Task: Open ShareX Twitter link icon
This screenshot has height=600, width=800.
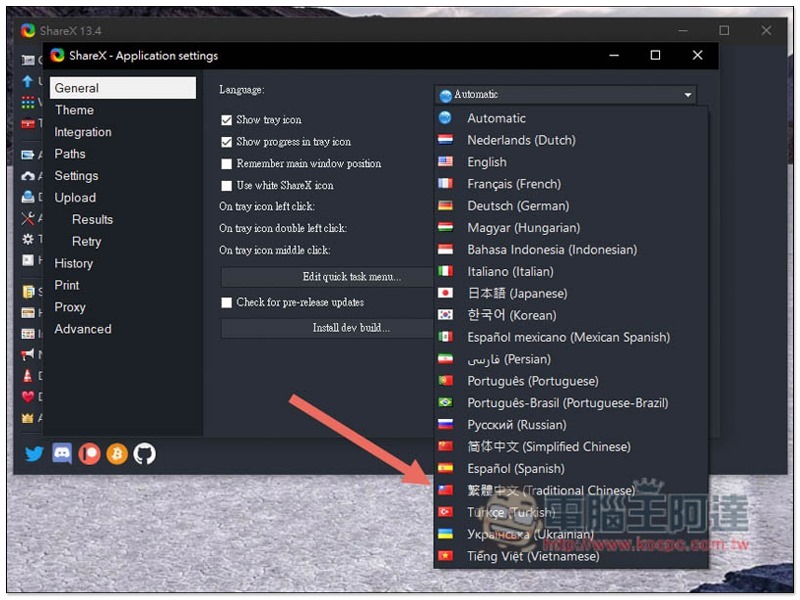Action: [34, 454]
